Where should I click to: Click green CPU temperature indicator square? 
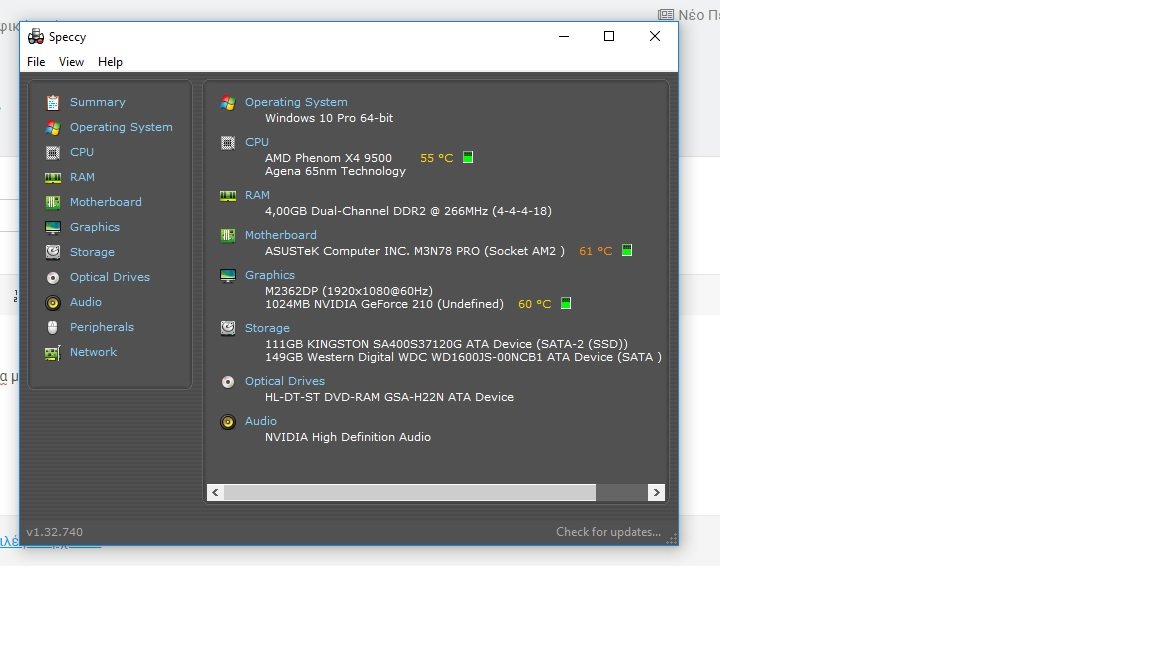468,157
